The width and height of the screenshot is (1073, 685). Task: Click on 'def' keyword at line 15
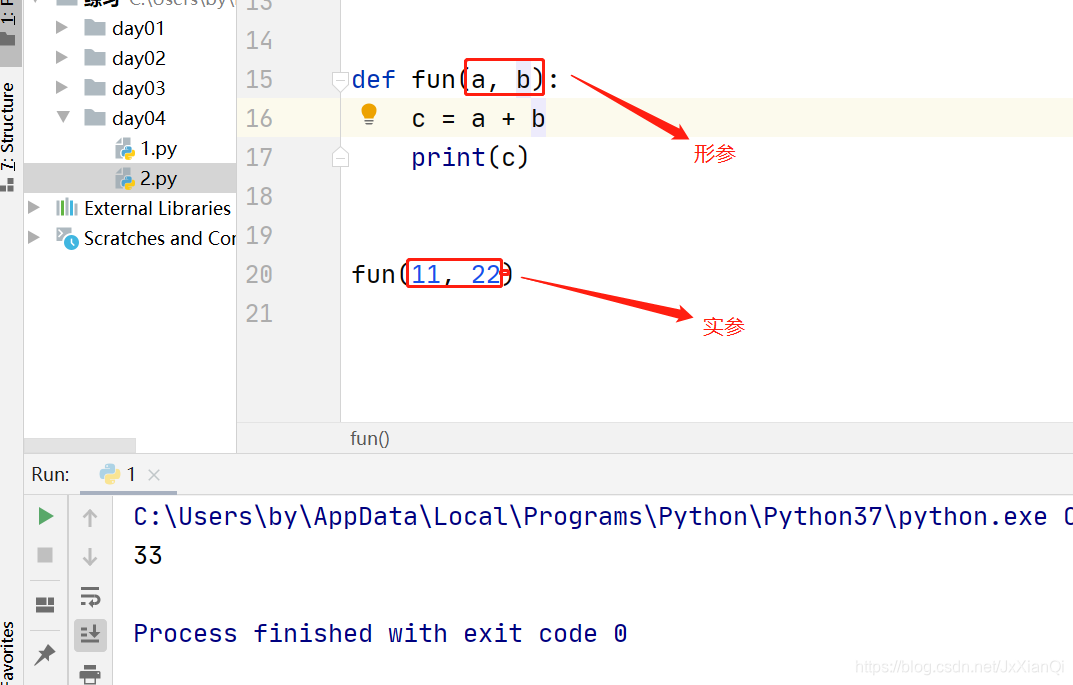tap(374, 80)
